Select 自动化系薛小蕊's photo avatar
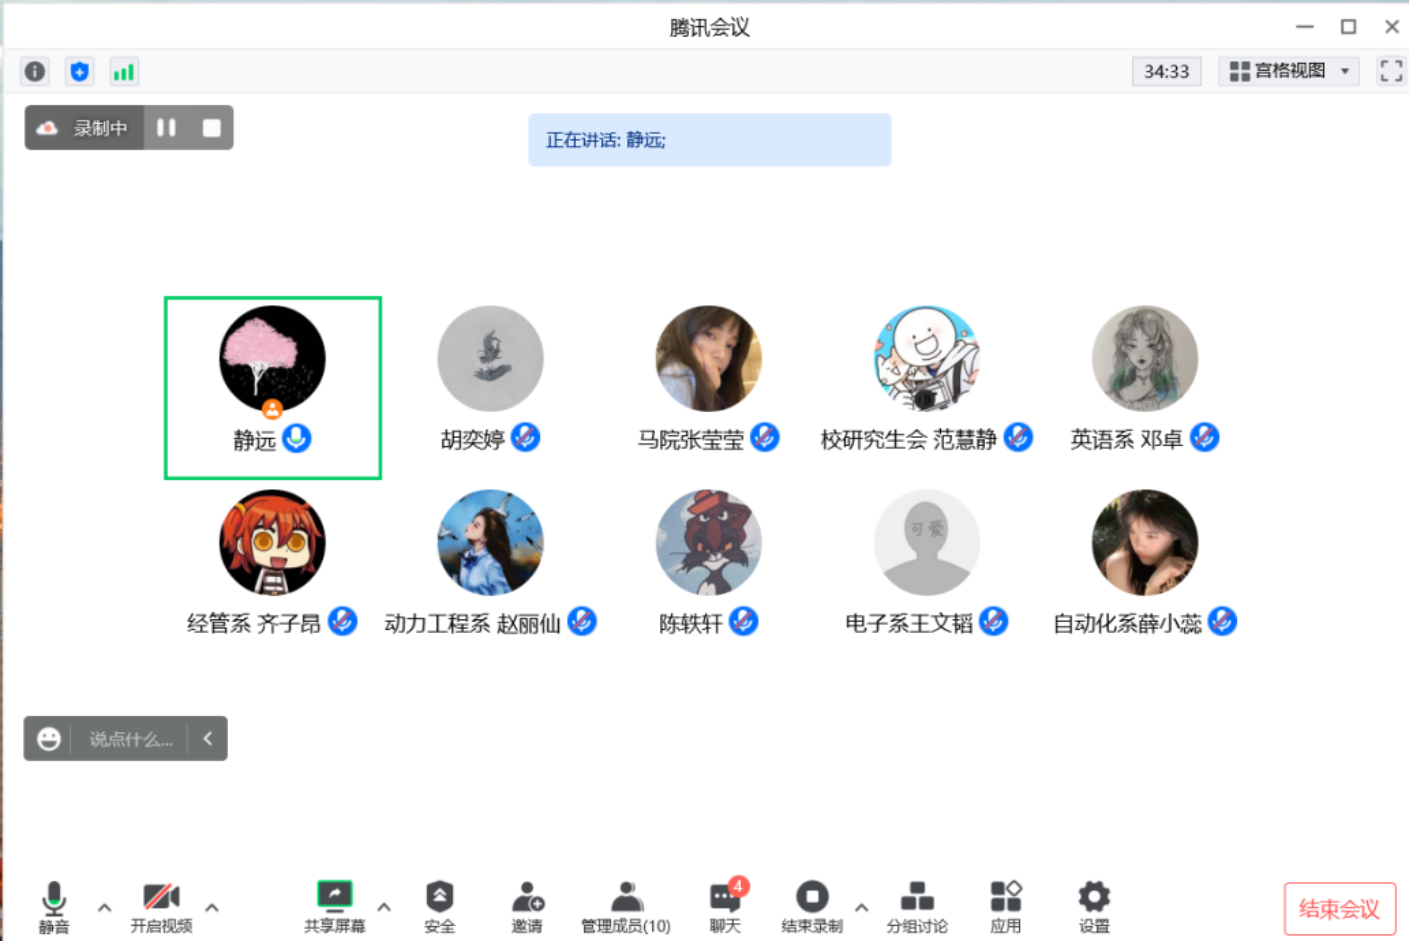Screen dimensions: 1410x942 pyautogui.click(x=1145, y=543)
